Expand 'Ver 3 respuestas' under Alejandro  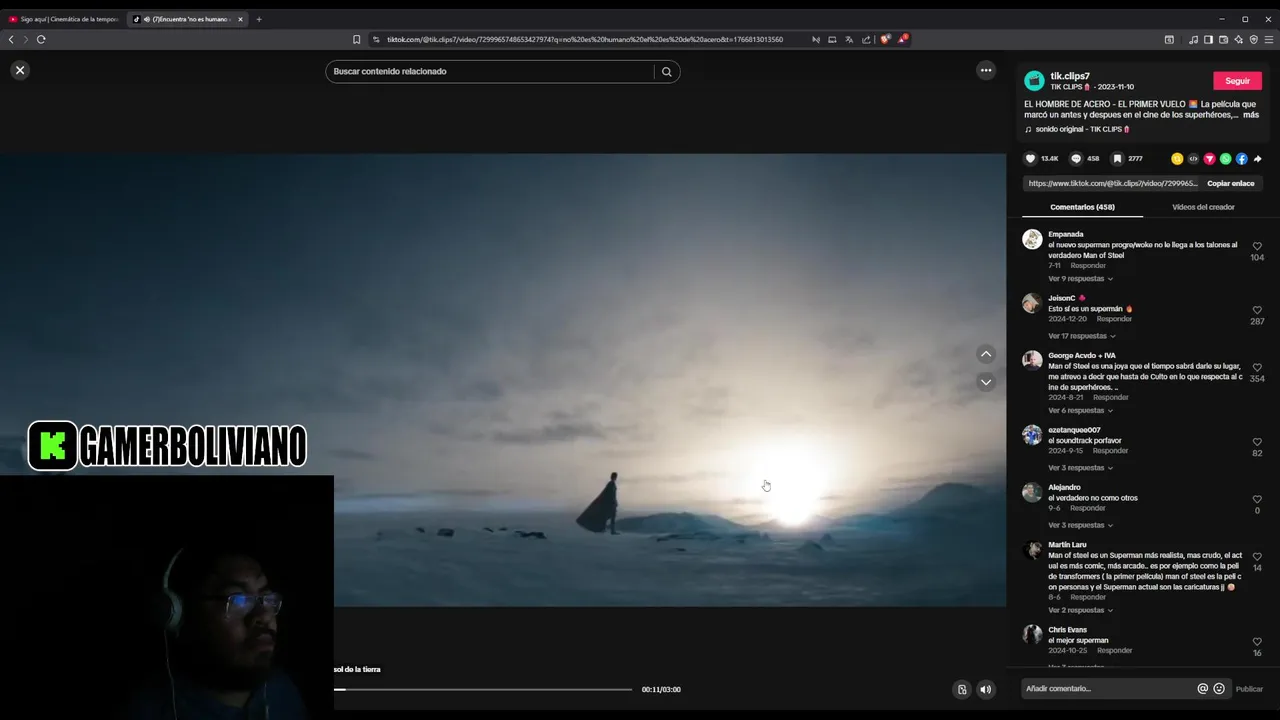tap(1080, 525)
